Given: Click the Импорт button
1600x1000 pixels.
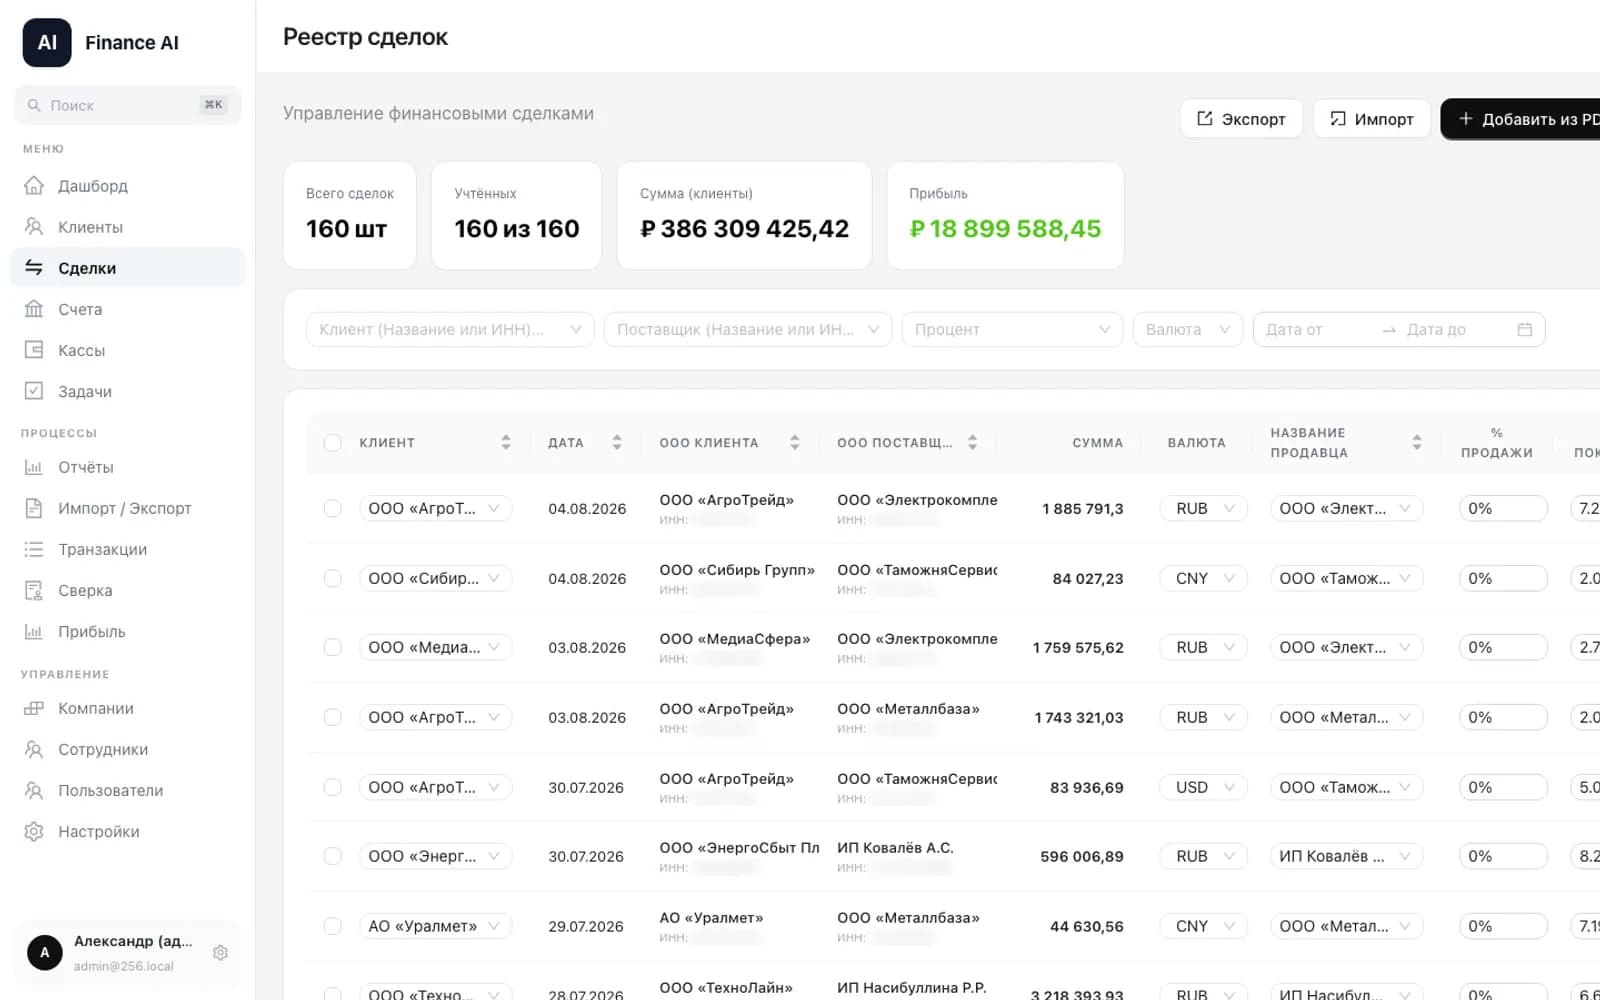Looking at the screenshot, I should (x=1371, y=119).
